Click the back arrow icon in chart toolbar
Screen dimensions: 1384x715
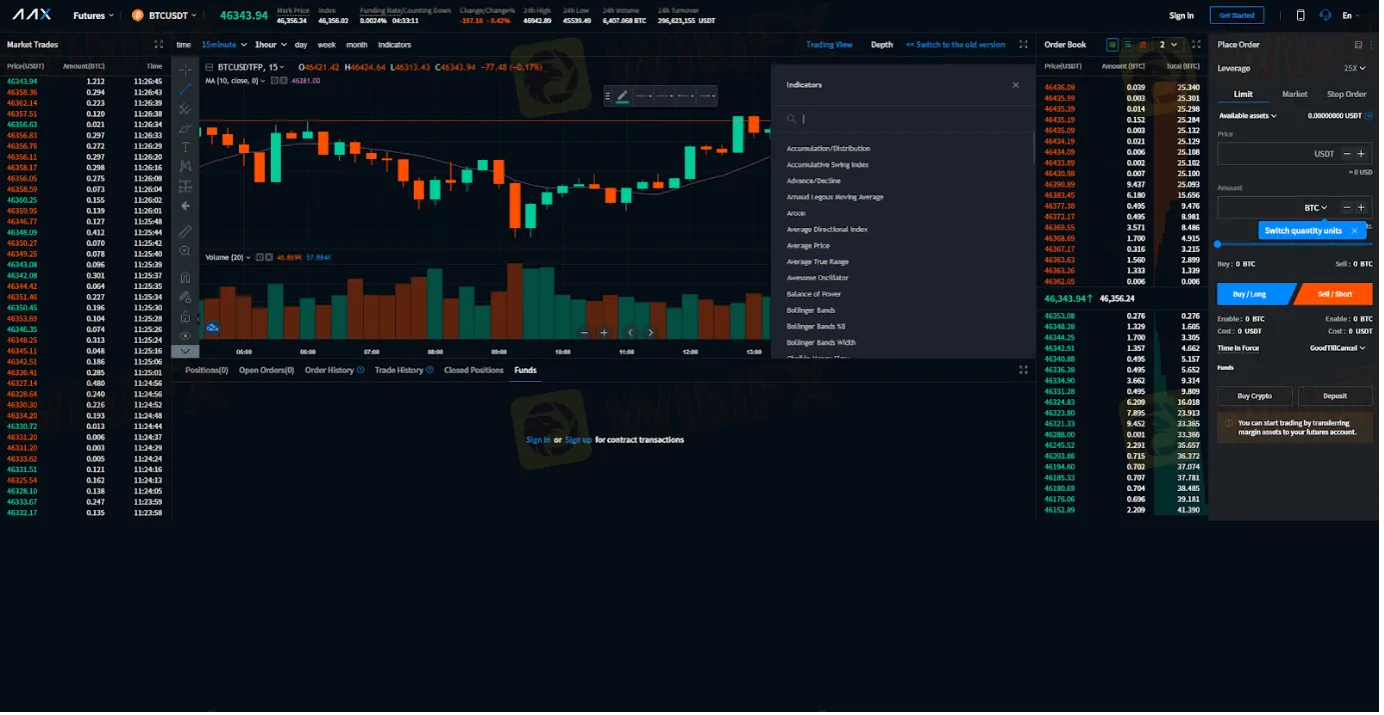(x=185, y=206)
